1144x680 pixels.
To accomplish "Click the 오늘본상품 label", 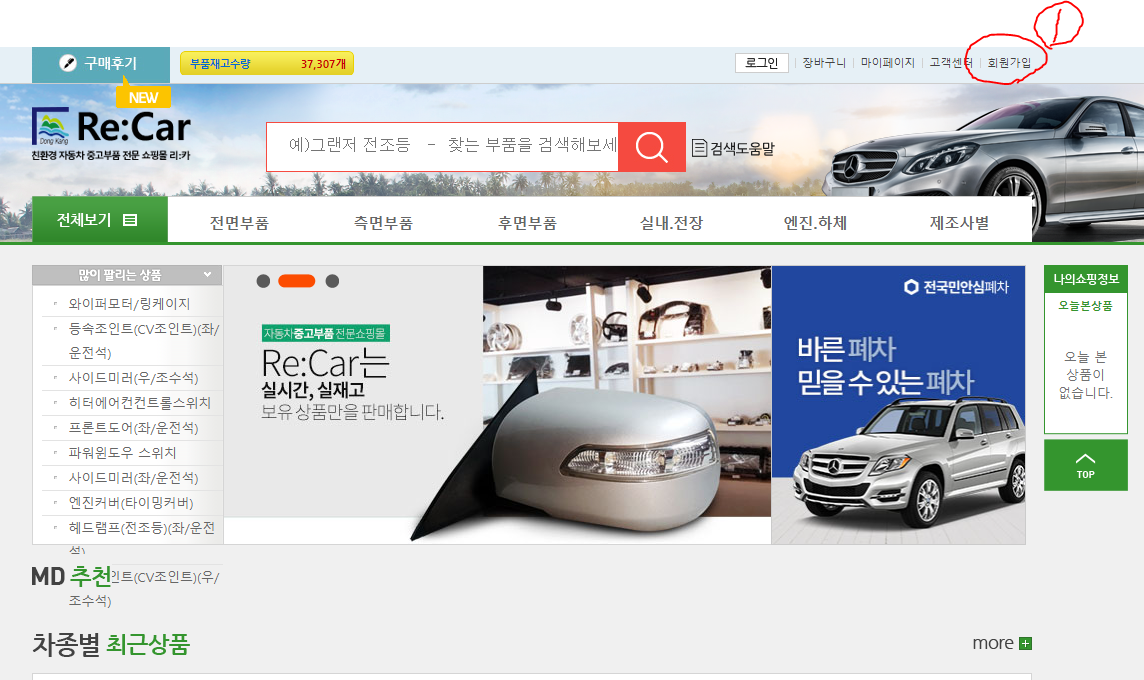I will 1086,306.
